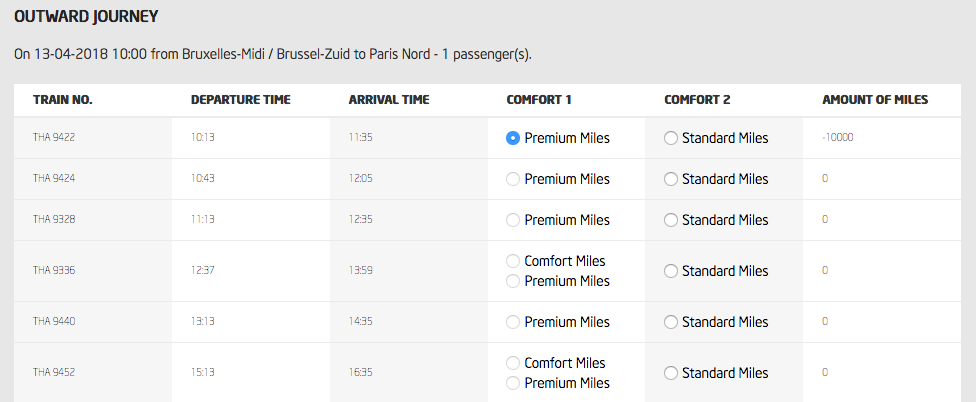Screen dimensions: 976x402
Task: Click the Departure Time column header
Action: click(241, 100)
